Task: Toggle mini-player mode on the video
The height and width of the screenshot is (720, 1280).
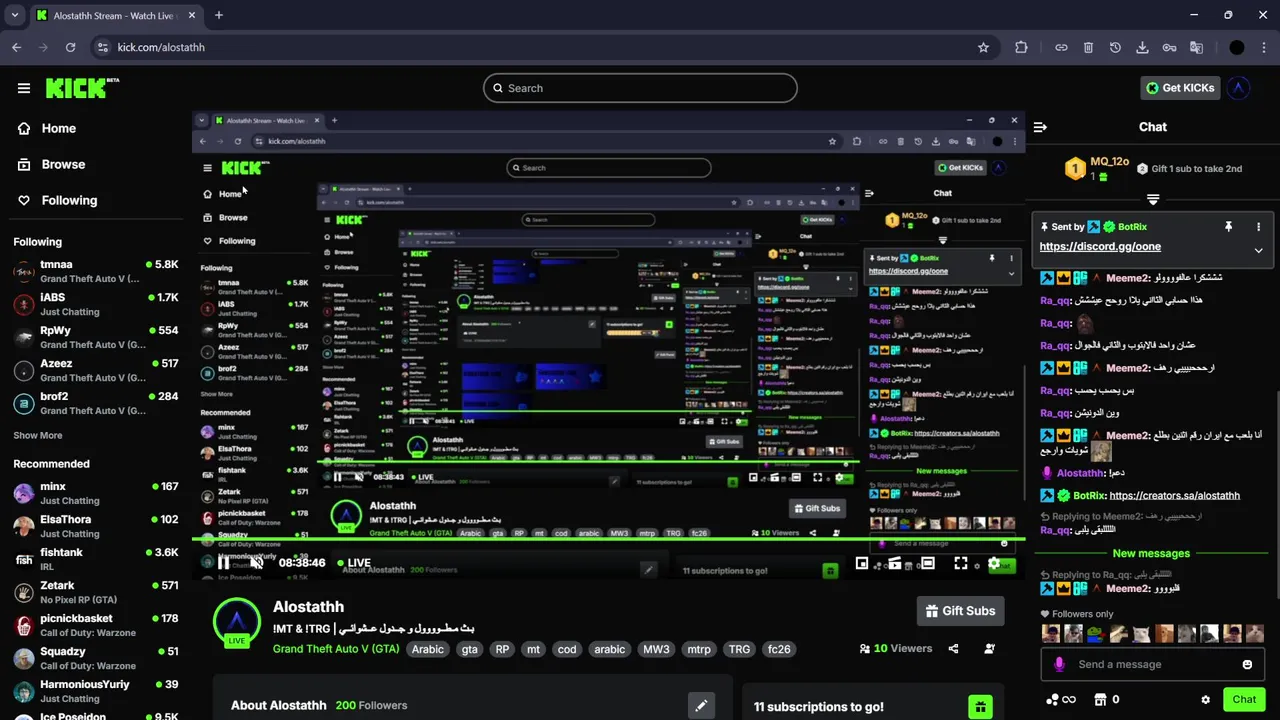Action: (x=862, y=564)
